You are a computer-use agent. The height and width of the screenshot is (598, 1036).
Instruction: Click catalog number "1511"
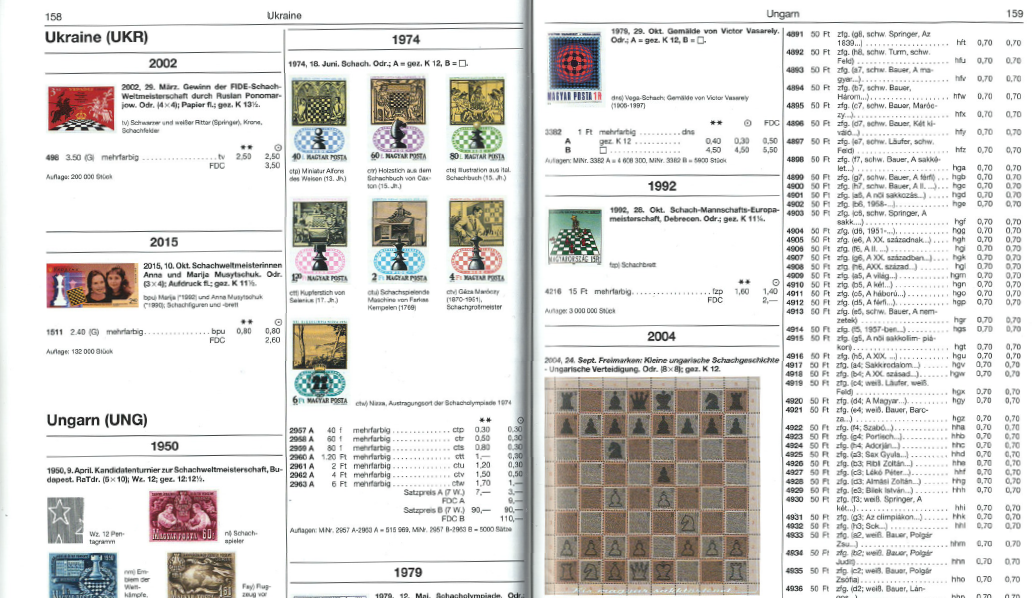click(x=54, y=332)
